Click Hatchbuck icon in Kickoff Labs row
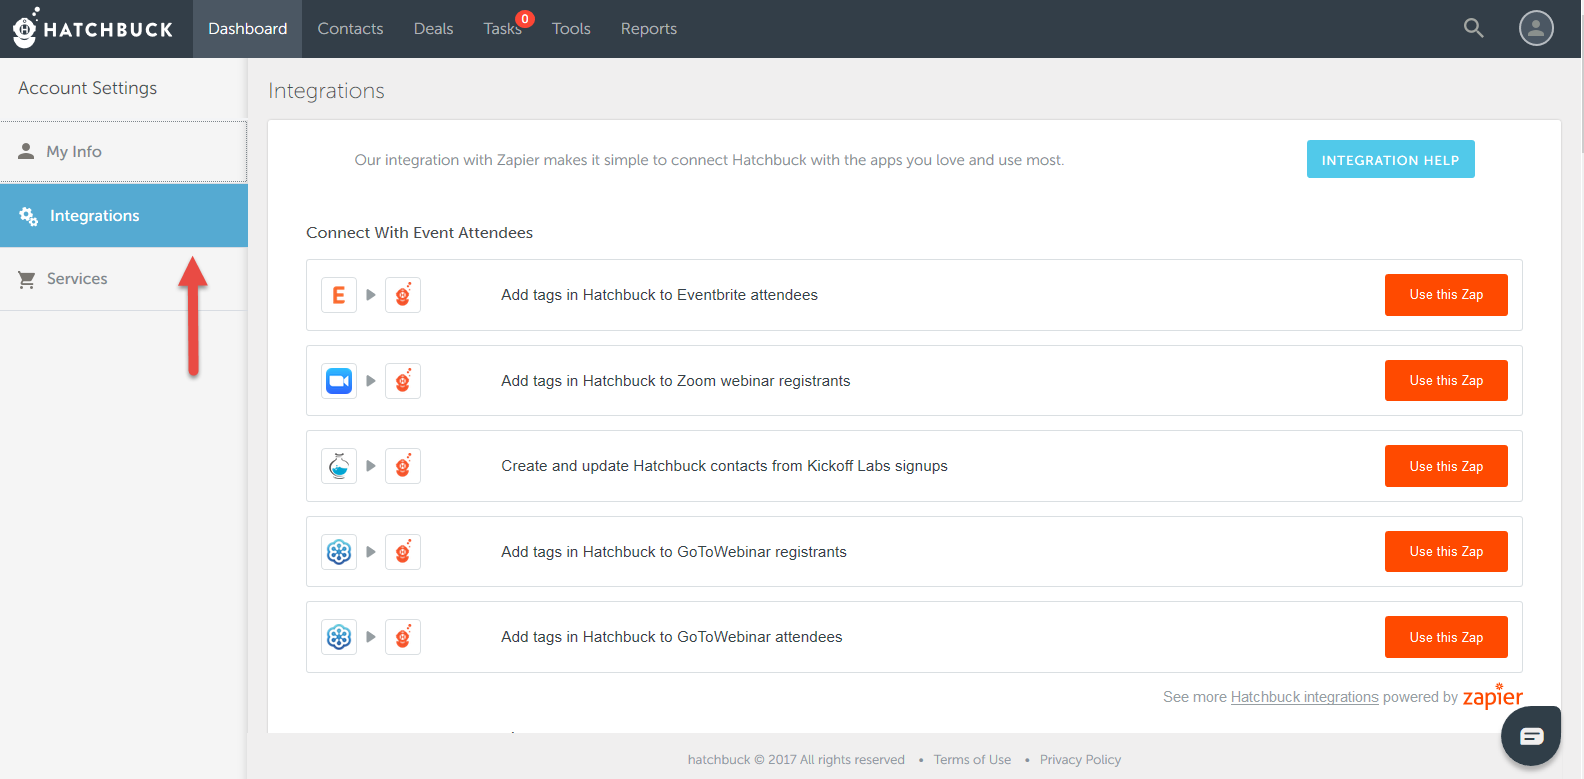This screenshot has width=1584, height=779. [403, 466]
